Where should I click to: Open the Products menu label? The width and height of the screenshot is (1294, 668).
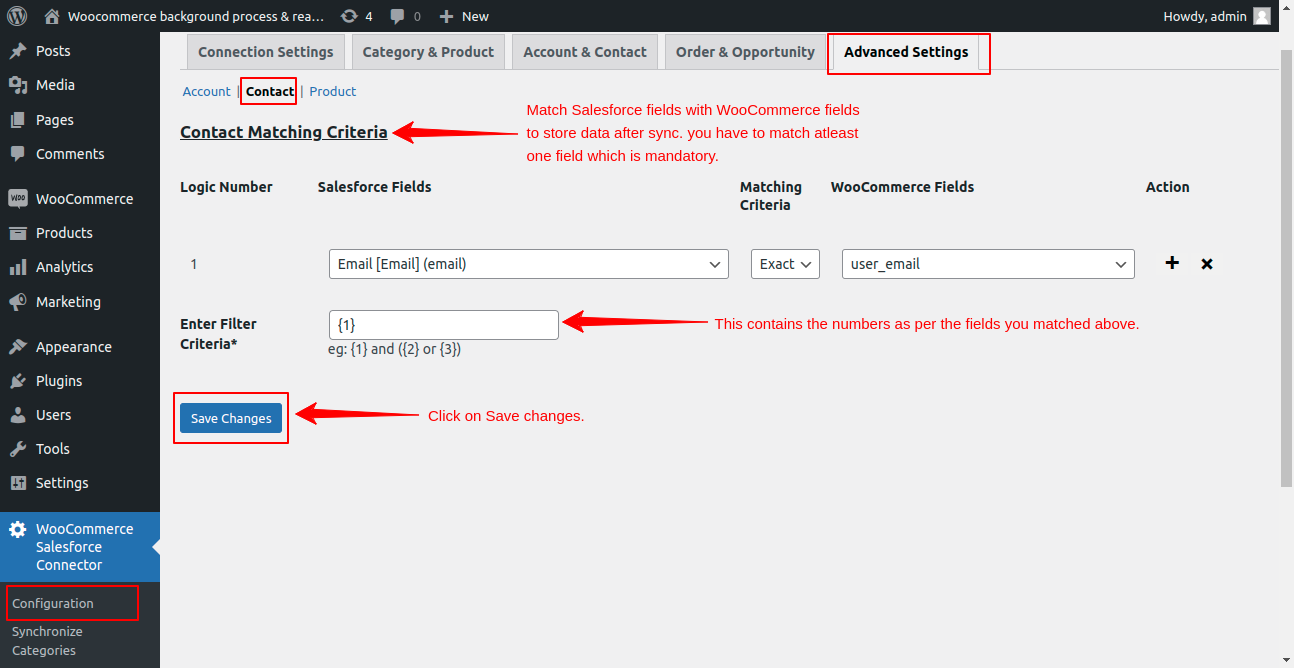[x=64, y=233]
